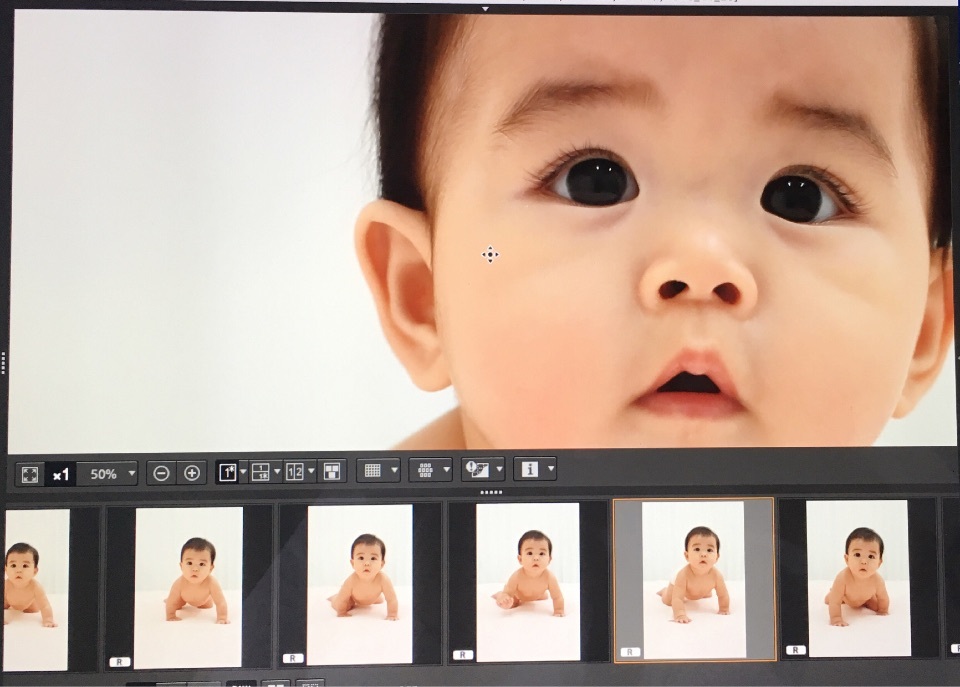Expand the grid options dropdown arrow
This screenshot has width=960, height=687.
tap(394, 470)
